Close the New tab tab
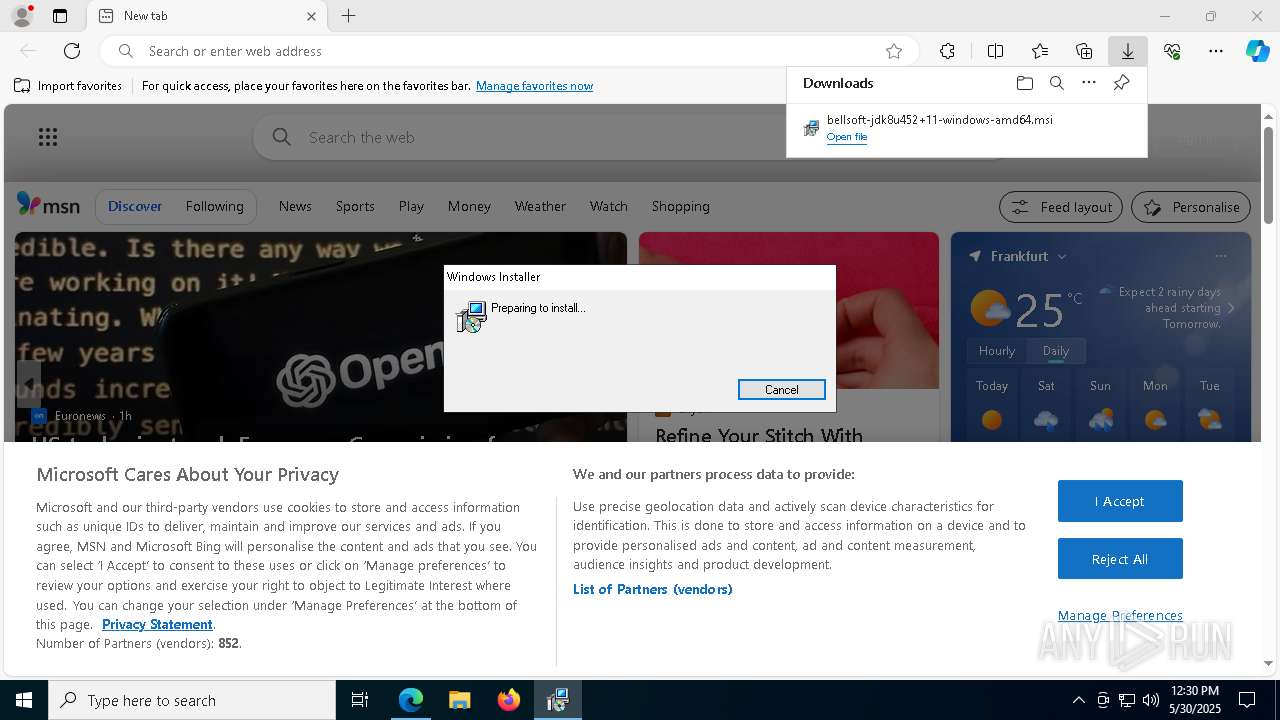Image resolution: width=1280 pixels, height=720 pixels. pos(311,16)
